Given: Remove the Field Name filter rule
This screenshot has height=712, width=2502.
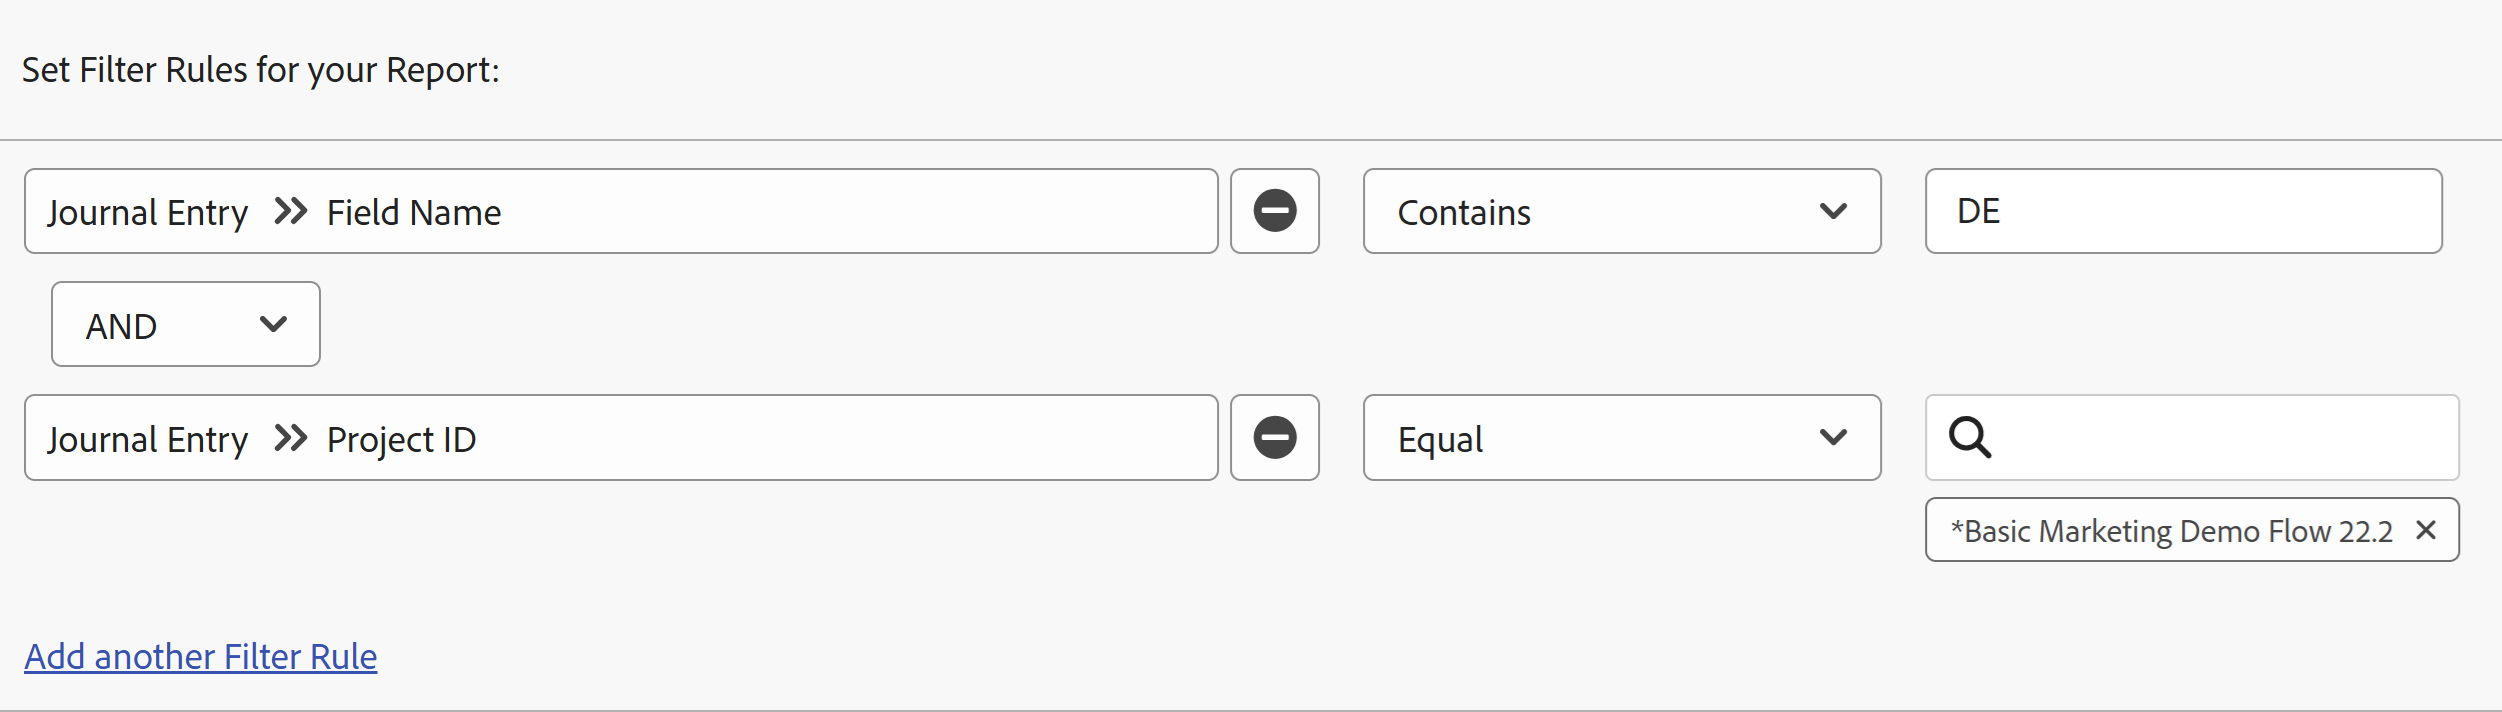Looking at the screenshot, I should [x=1275, y=211].
